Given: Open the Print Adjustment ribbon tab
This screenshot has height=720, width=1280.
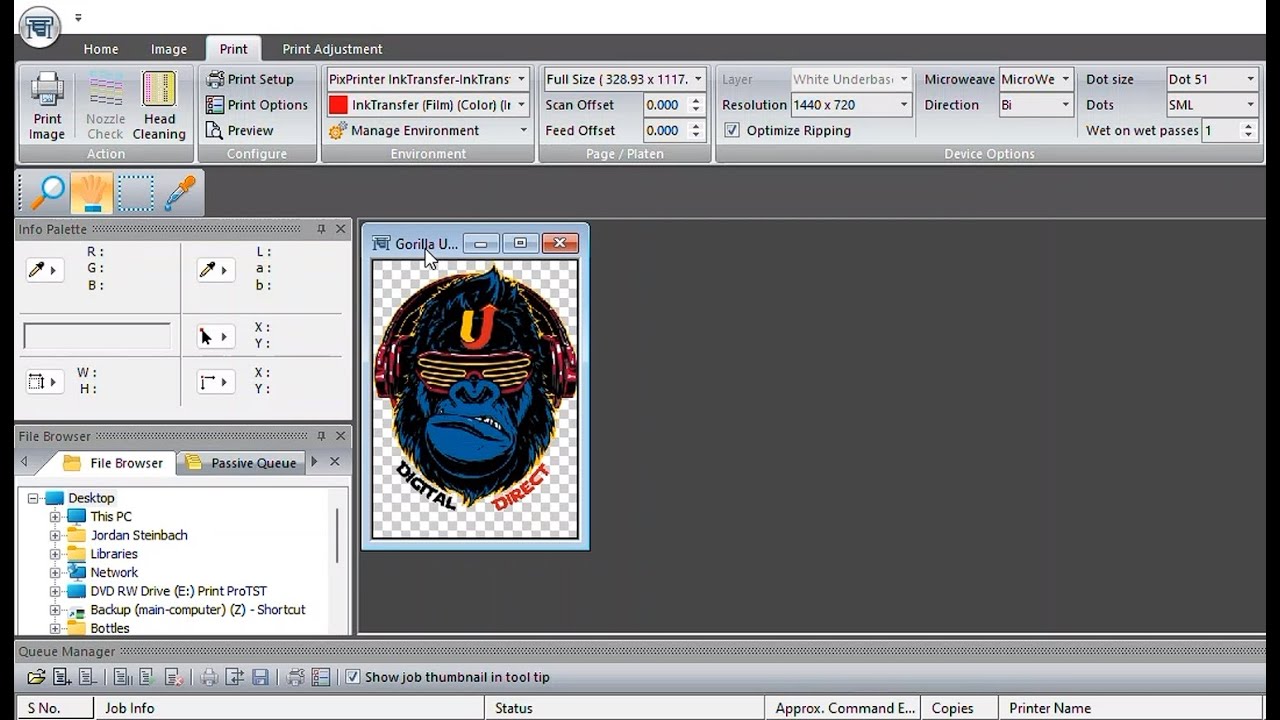Looking at the screenshot, I should pyautogui.click(x=332, y=49).
